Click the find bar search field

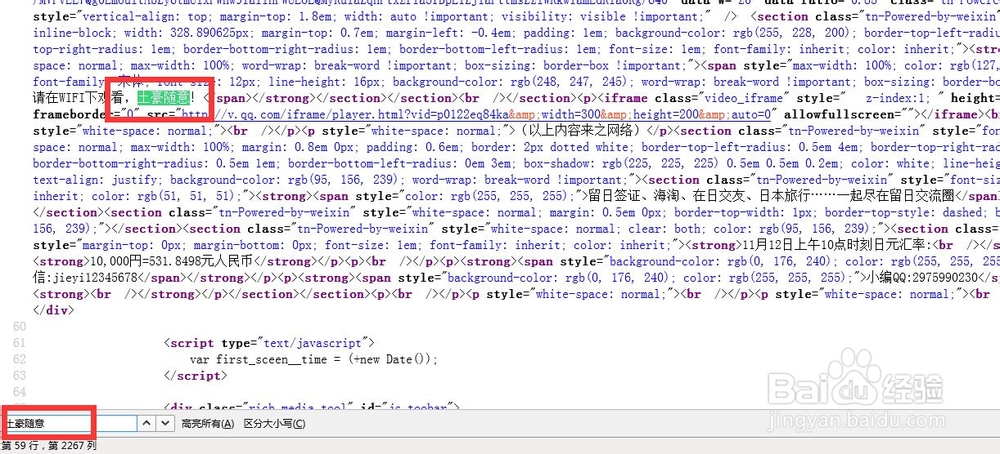69,423
